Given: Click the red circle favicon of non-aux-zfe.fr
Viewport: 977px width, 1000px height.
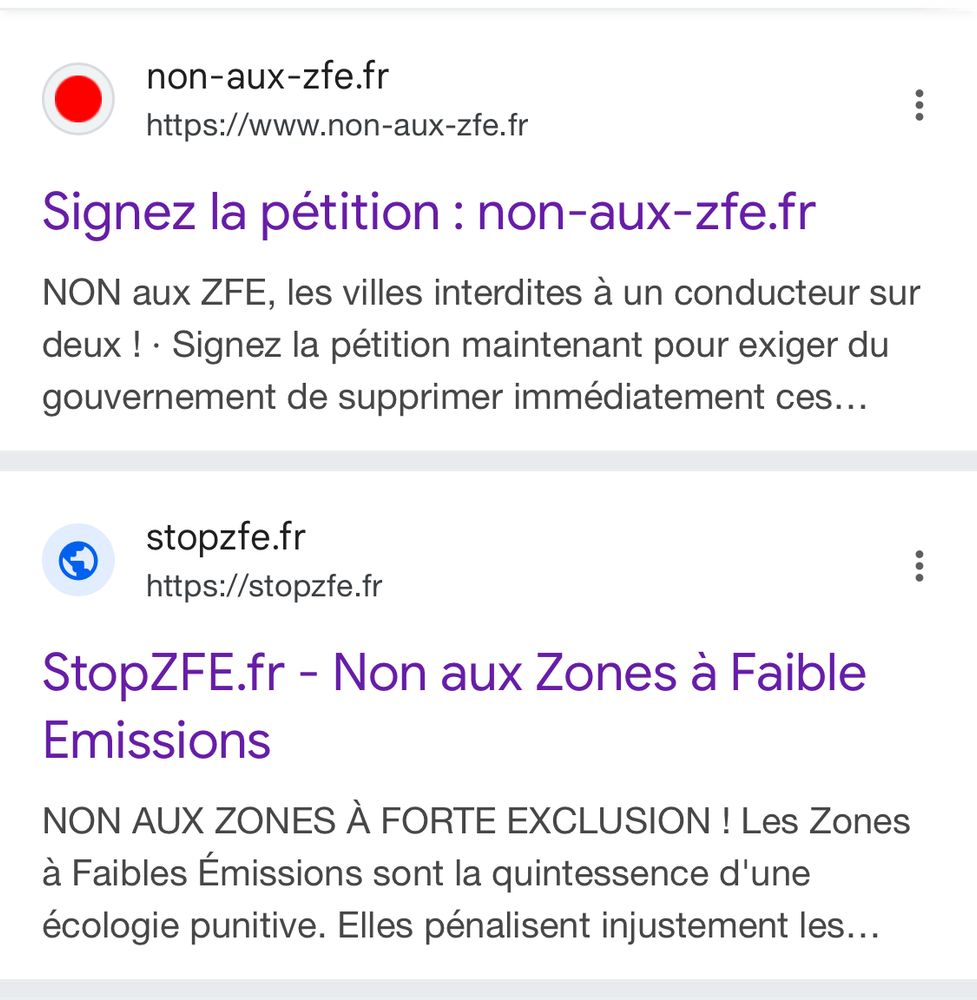Looking at the screenshot, I should [x=78, y=99].
